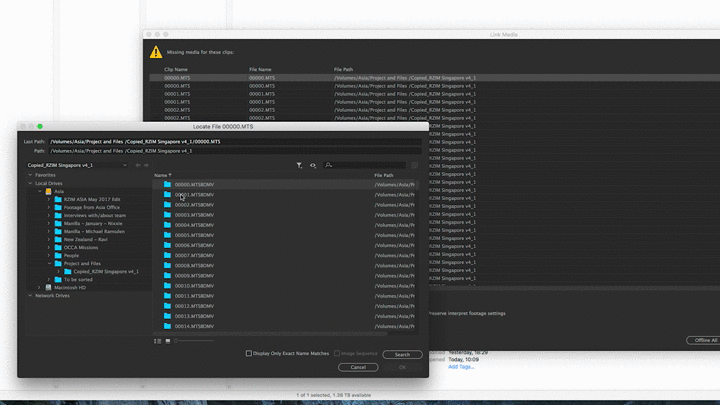Click Offline All in Link Media window

[x=705, y=340]
